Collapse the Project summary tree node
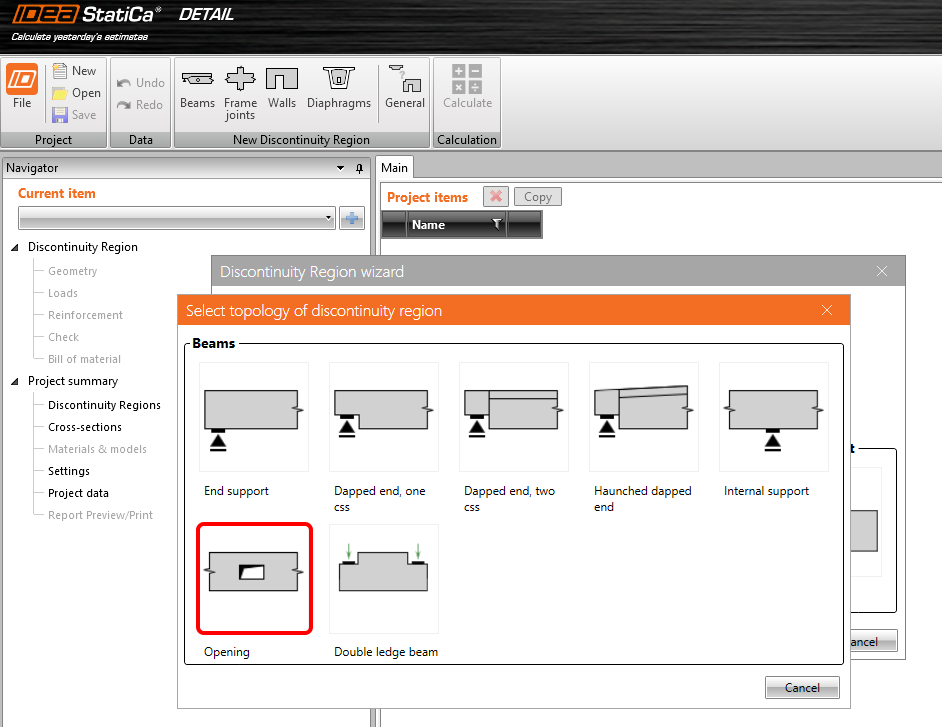Viewport: 942px width, 727px height. (x=15, y=381)
